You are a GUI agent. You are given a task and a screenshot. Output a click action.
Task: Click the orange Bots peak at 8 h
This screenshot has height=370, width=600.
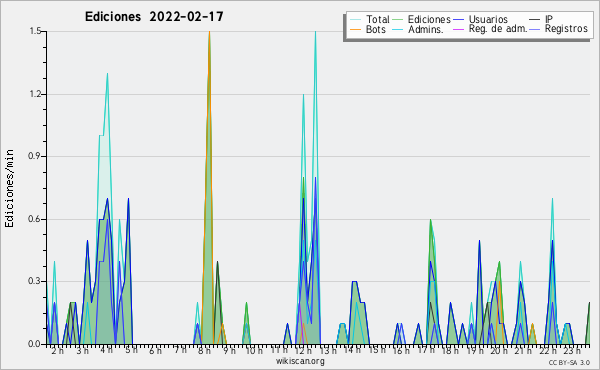coord(209,33)
